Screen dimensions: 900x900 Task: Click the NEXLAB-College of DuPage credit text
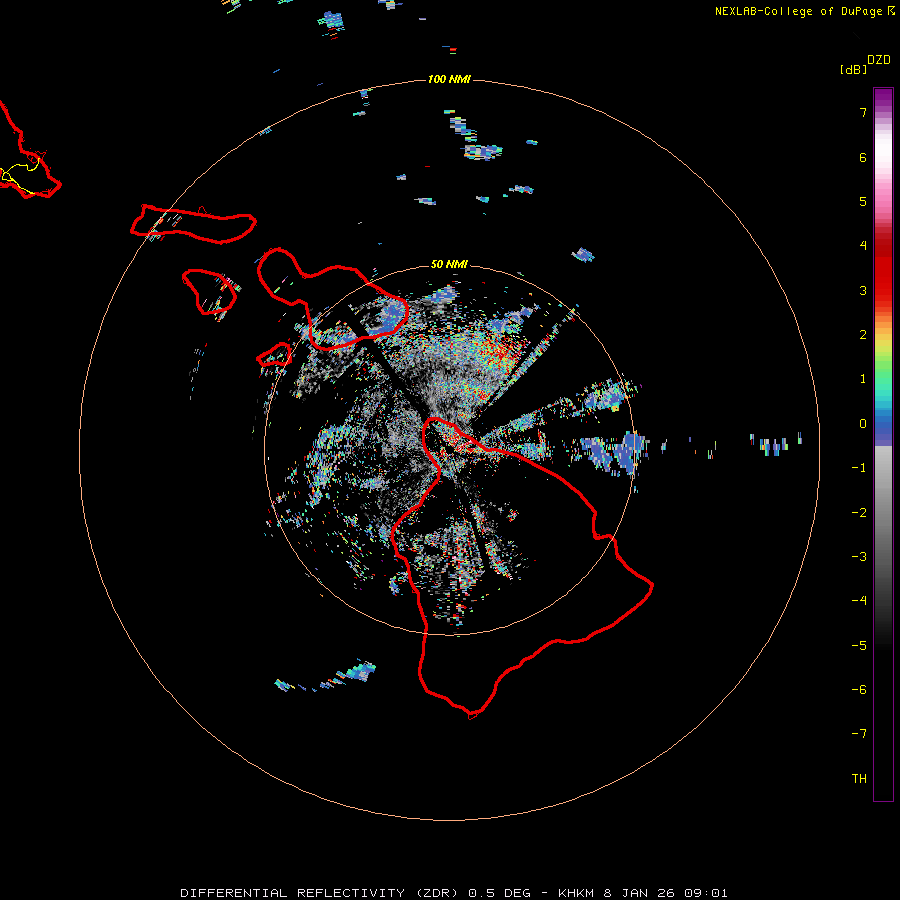click(x=798, y=11)
